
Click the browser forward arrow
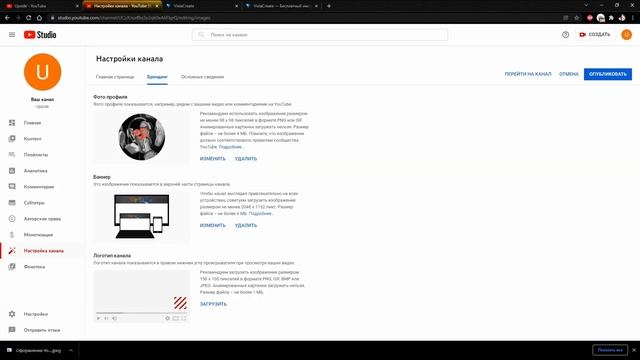pos(18,18)
